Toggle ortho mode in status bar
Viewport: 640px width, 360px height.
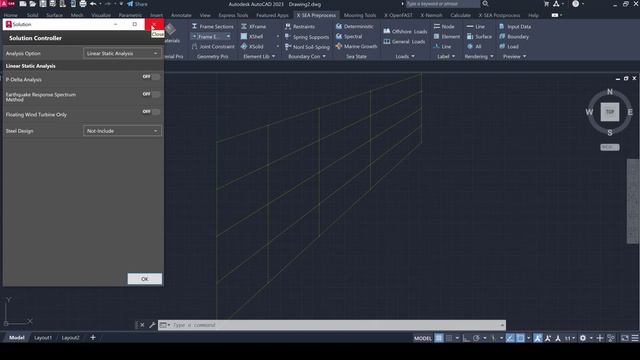pyautogui.click(x=466, y=338)
